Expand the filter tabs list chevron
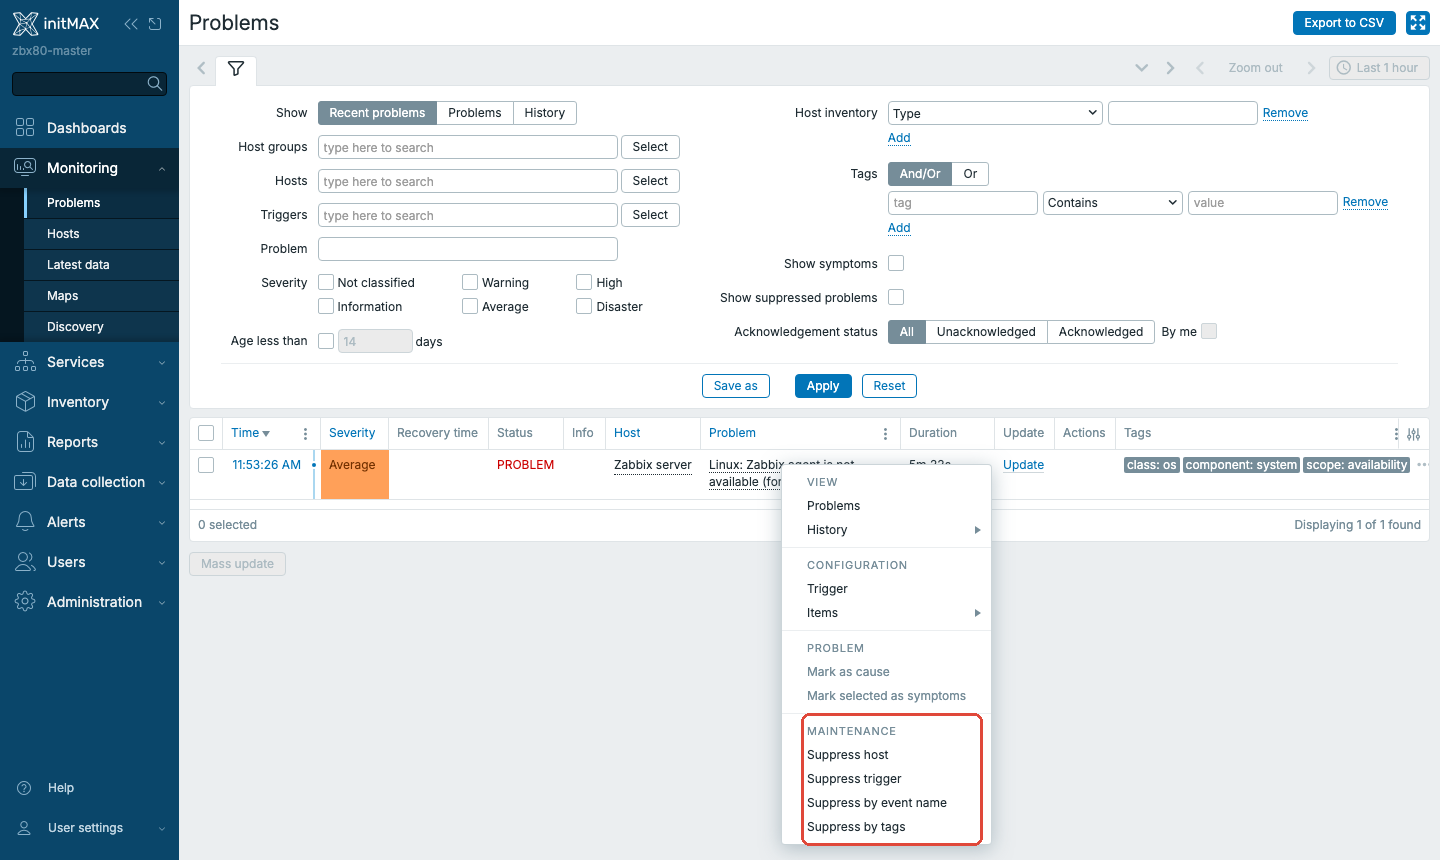 (1141, 68)
